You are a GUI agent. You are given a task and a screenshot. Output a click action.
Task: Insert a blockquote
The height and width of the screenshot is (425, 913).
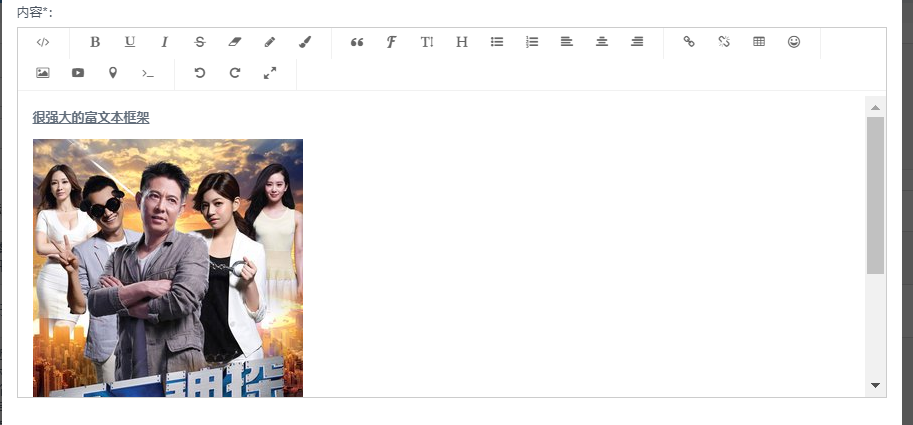pos(357,42)
